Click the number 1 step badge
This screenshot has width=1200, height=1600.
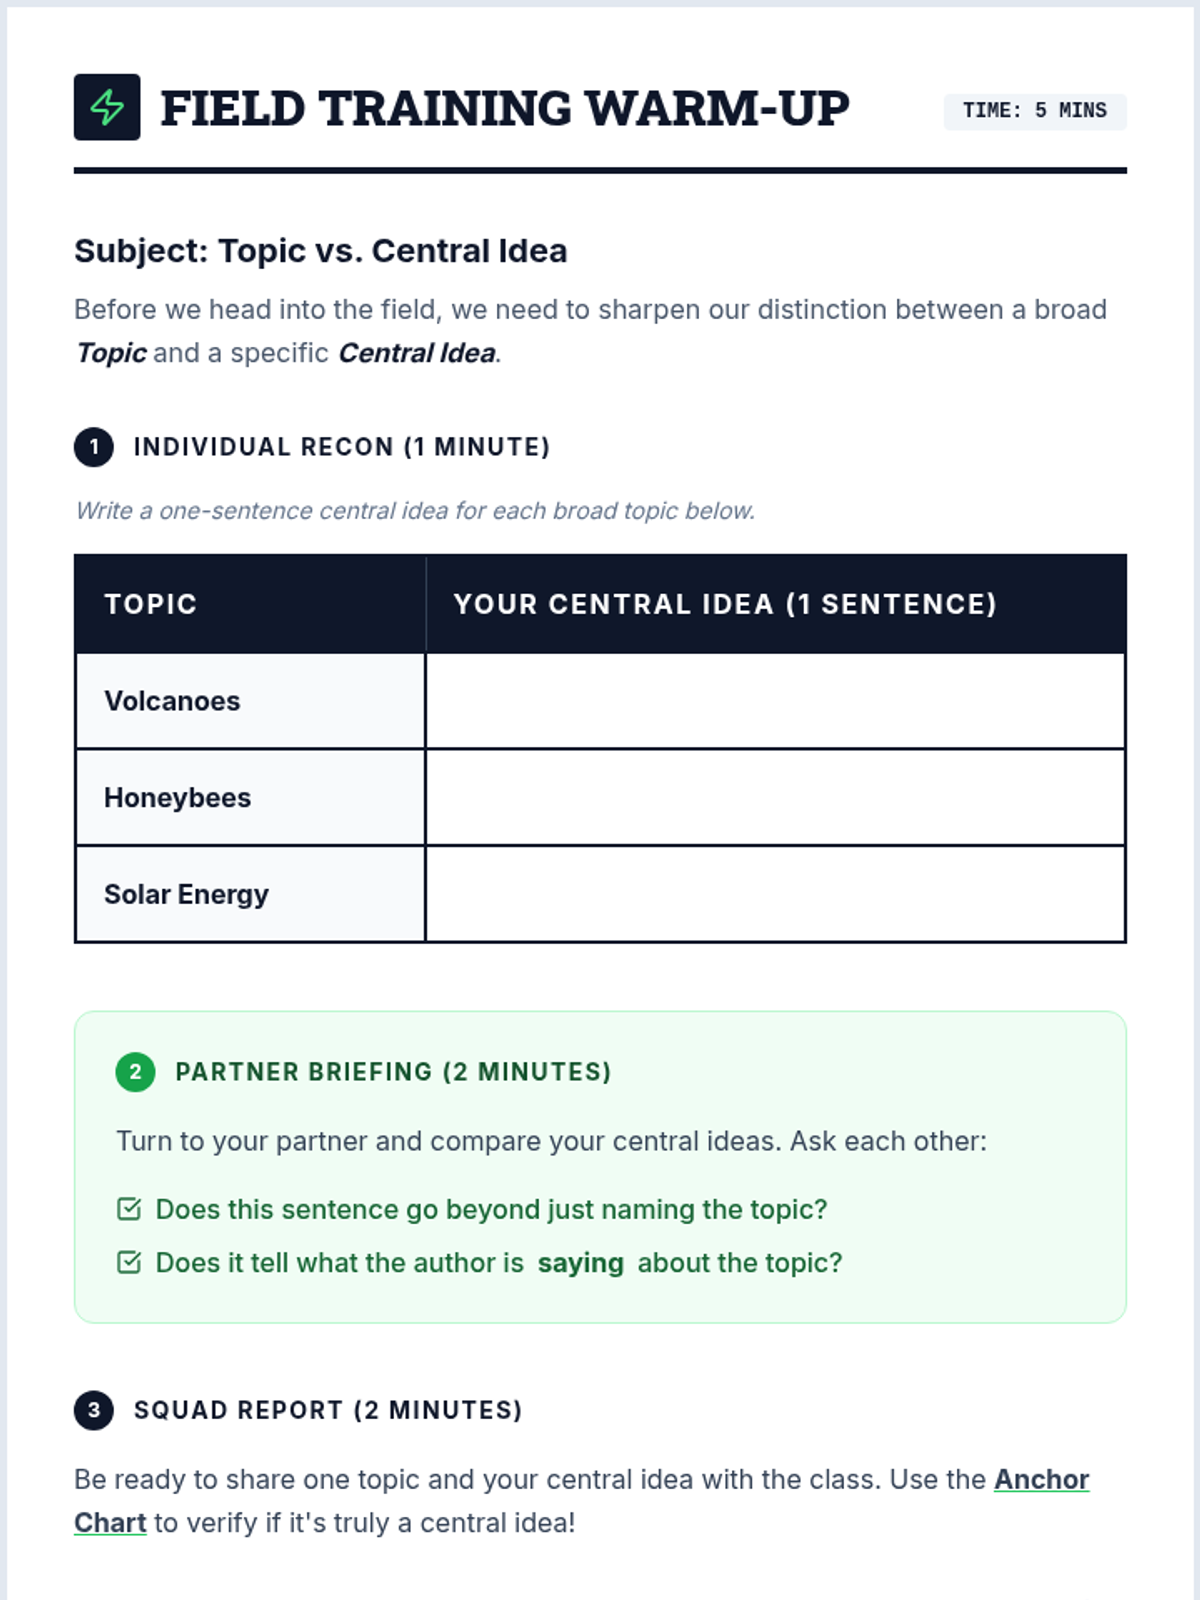click(94, 447)
